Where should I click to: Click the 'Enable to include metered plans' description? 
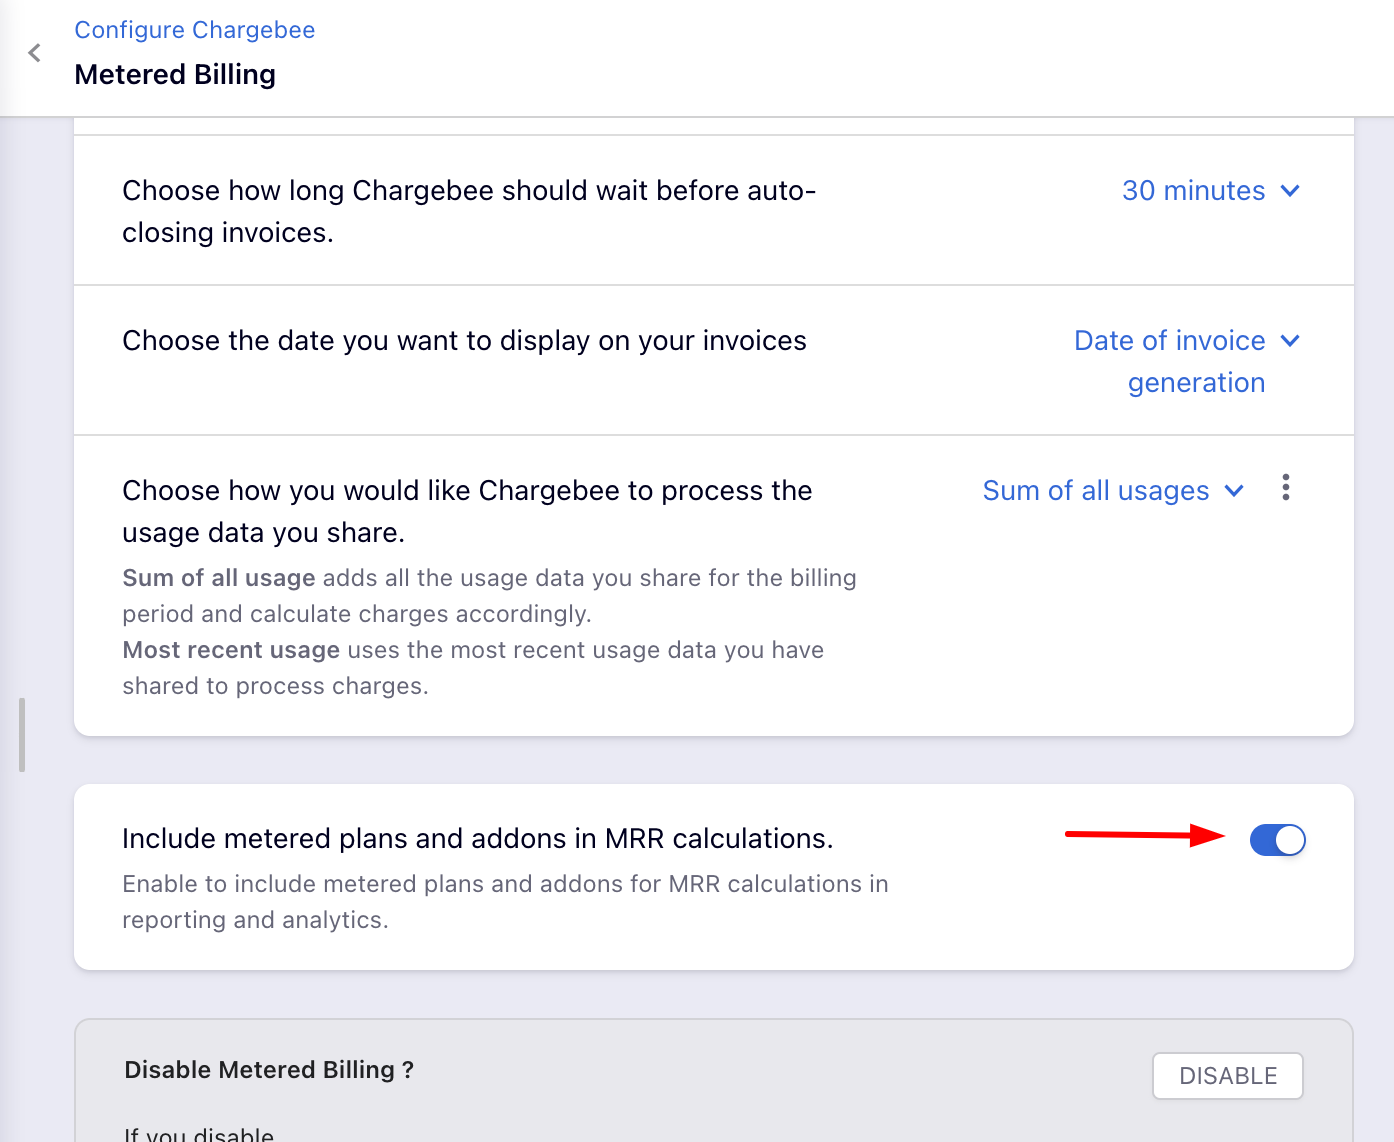[x=505, y=901]
